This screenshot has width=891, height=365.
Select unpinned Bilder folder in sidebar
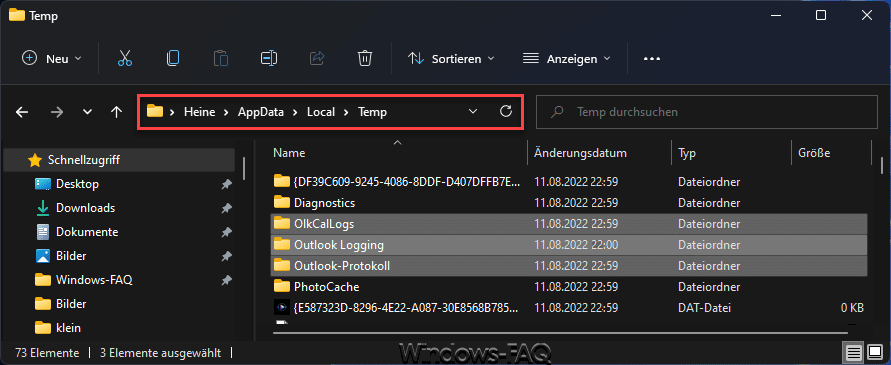pos(71,304)
